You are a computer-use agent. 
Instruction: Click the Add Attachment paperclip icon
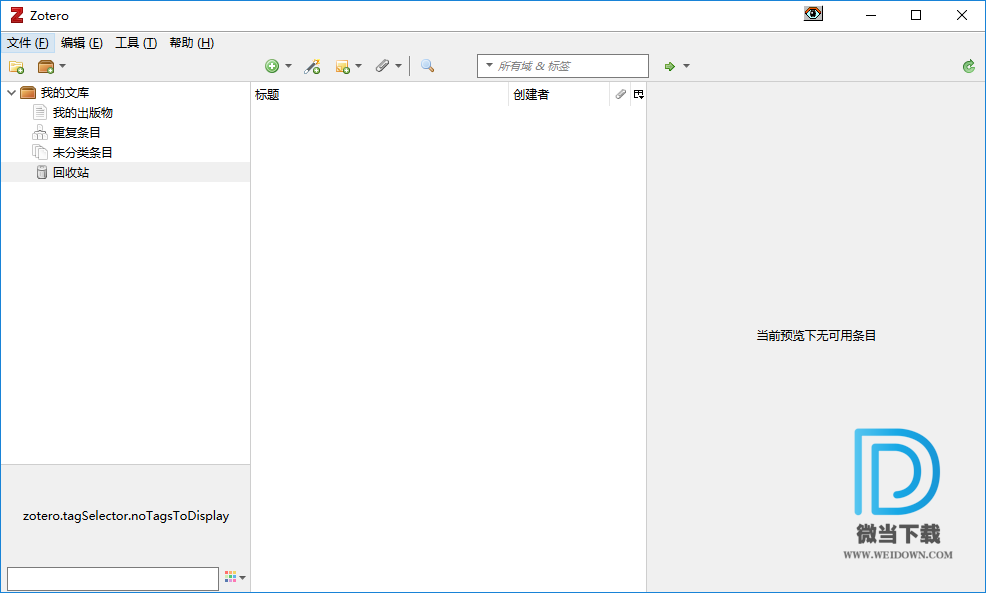[x=382, y=65]
